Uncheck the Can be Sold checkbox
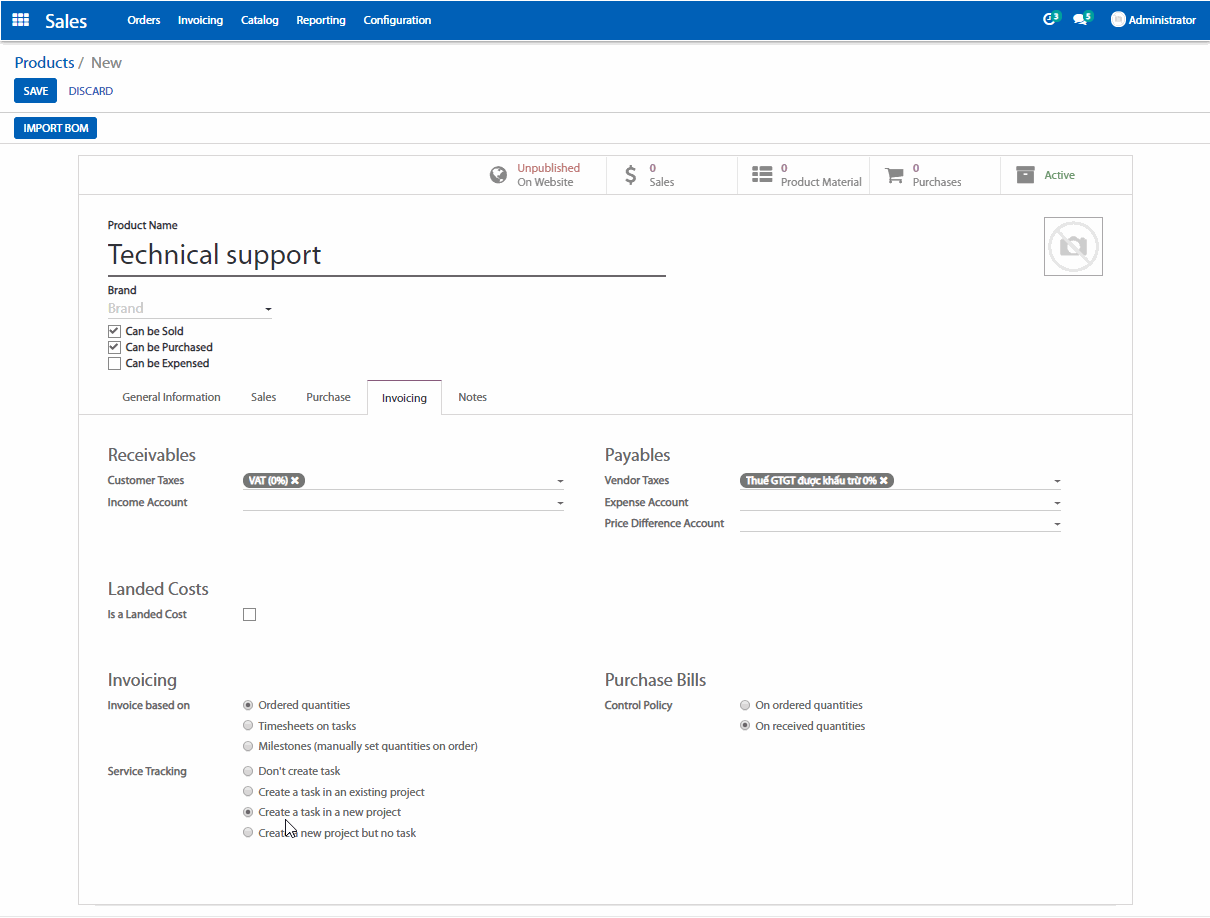The image size is (1210, 918). tap(114, 331)
